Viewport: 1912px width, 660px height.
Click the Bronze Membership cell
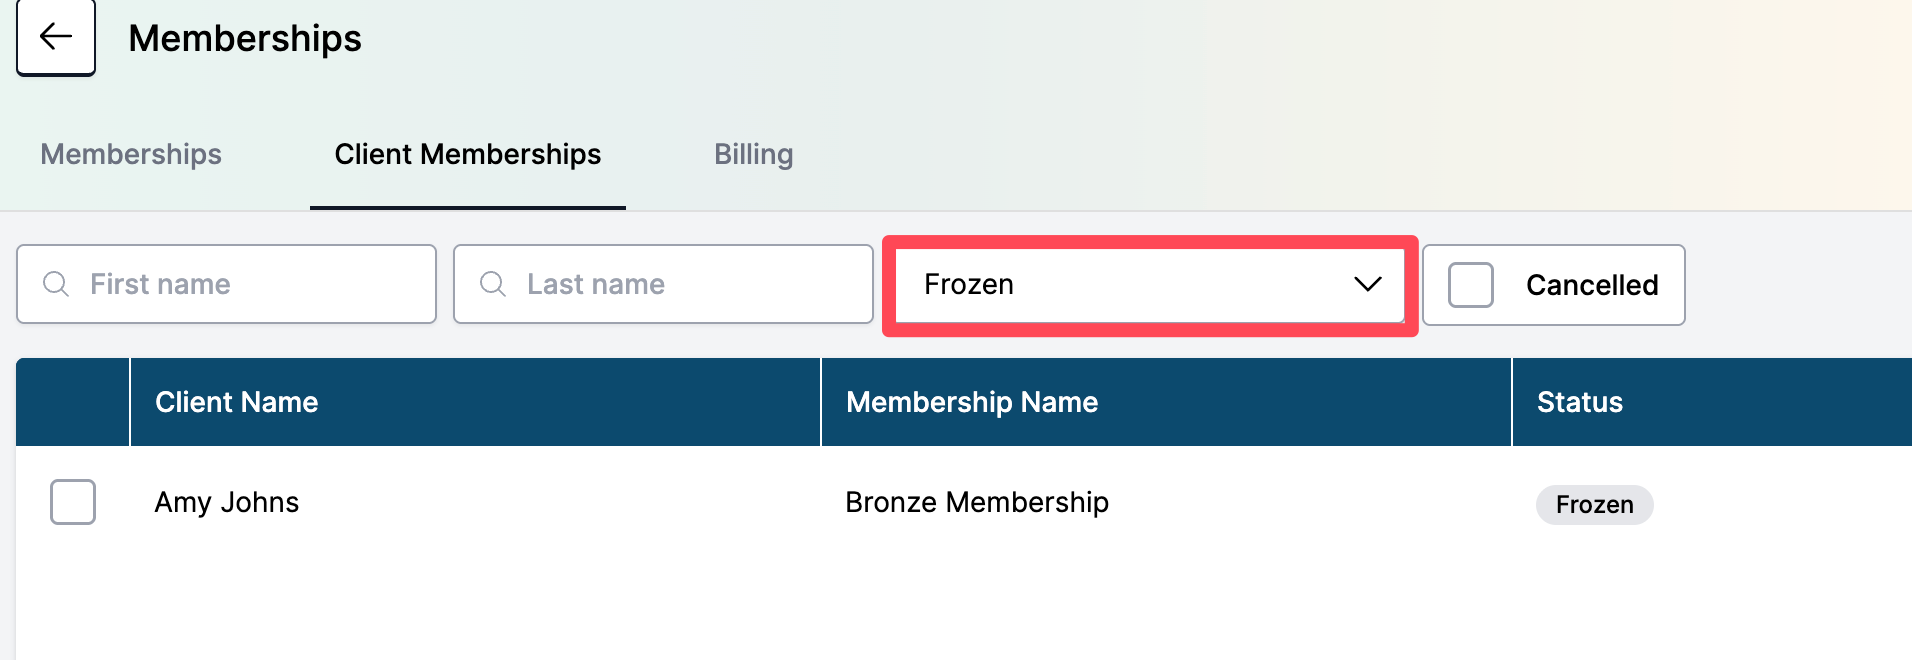coord(977,502)
